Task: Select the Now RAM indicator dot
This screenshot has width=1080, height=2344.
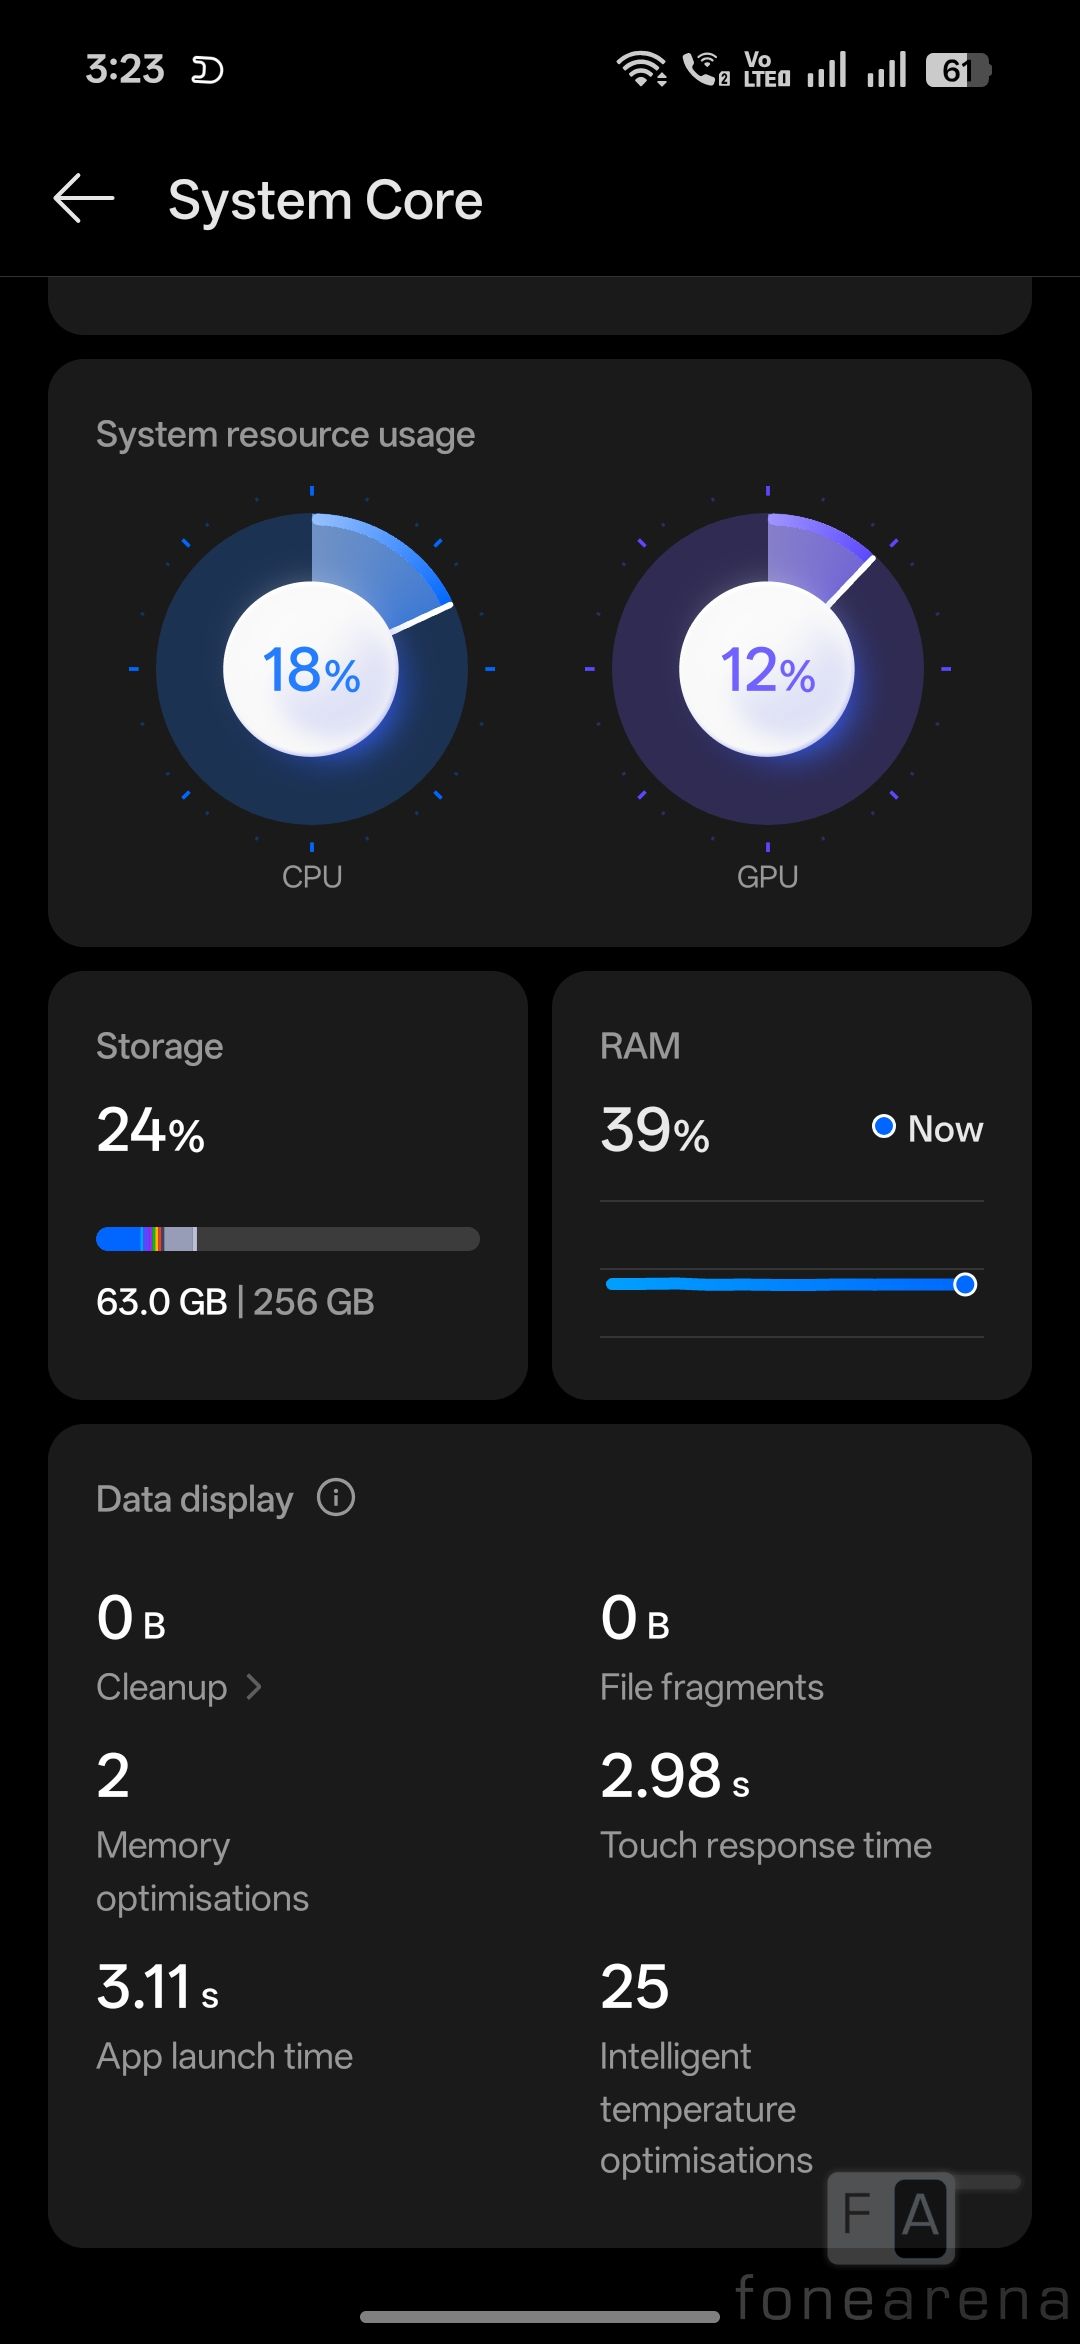Action: coord(884,1127)
